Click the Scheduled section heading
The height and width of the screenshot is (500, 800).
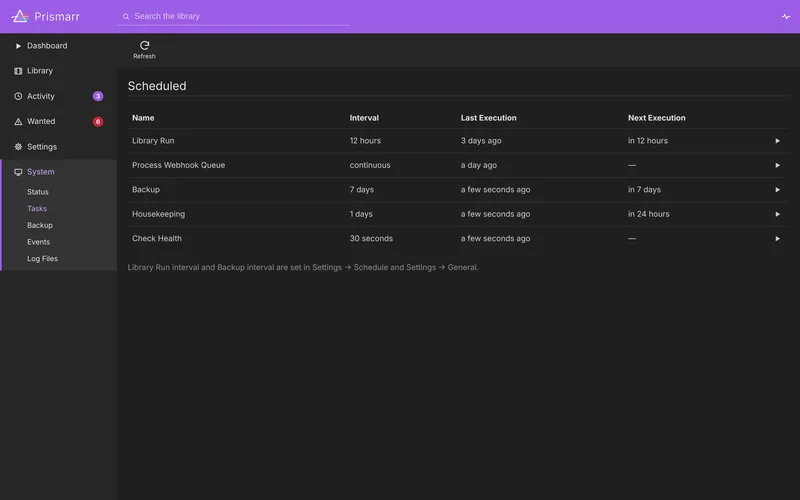[157, 86]
